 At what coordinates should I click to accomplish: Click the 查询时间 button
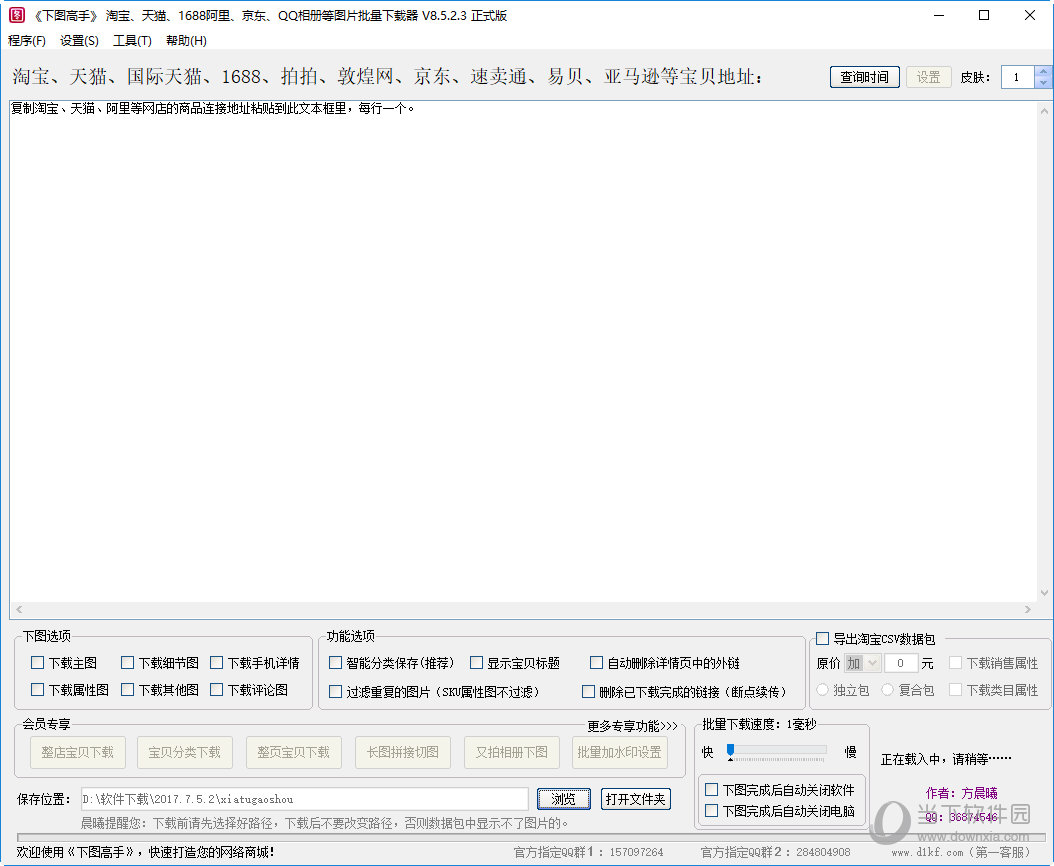tap(864, 77)
